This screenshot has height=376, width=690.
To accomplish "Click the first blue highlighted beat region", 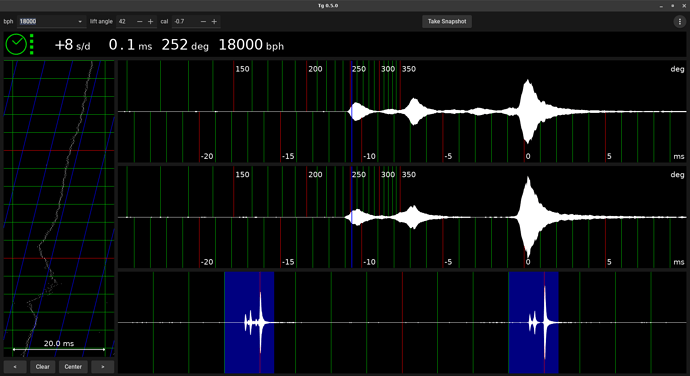I will coord(250,322).
